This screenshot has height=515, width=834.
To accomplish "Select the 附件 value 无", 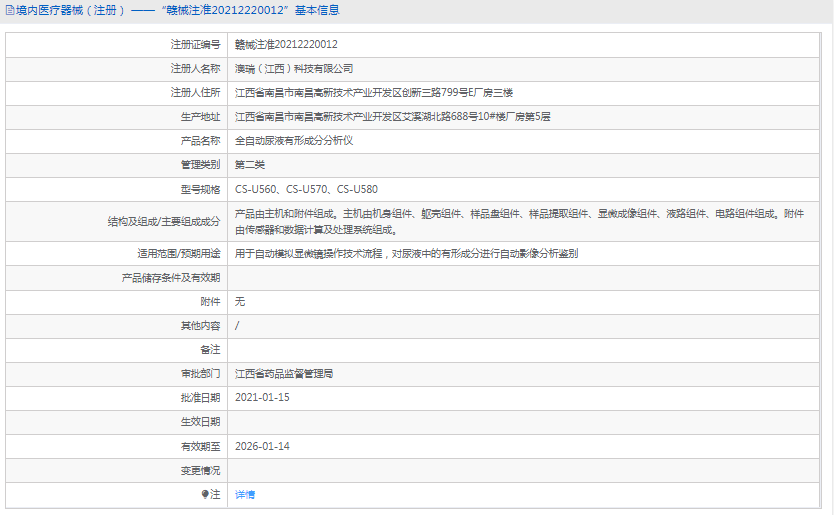I will [240, 302].
